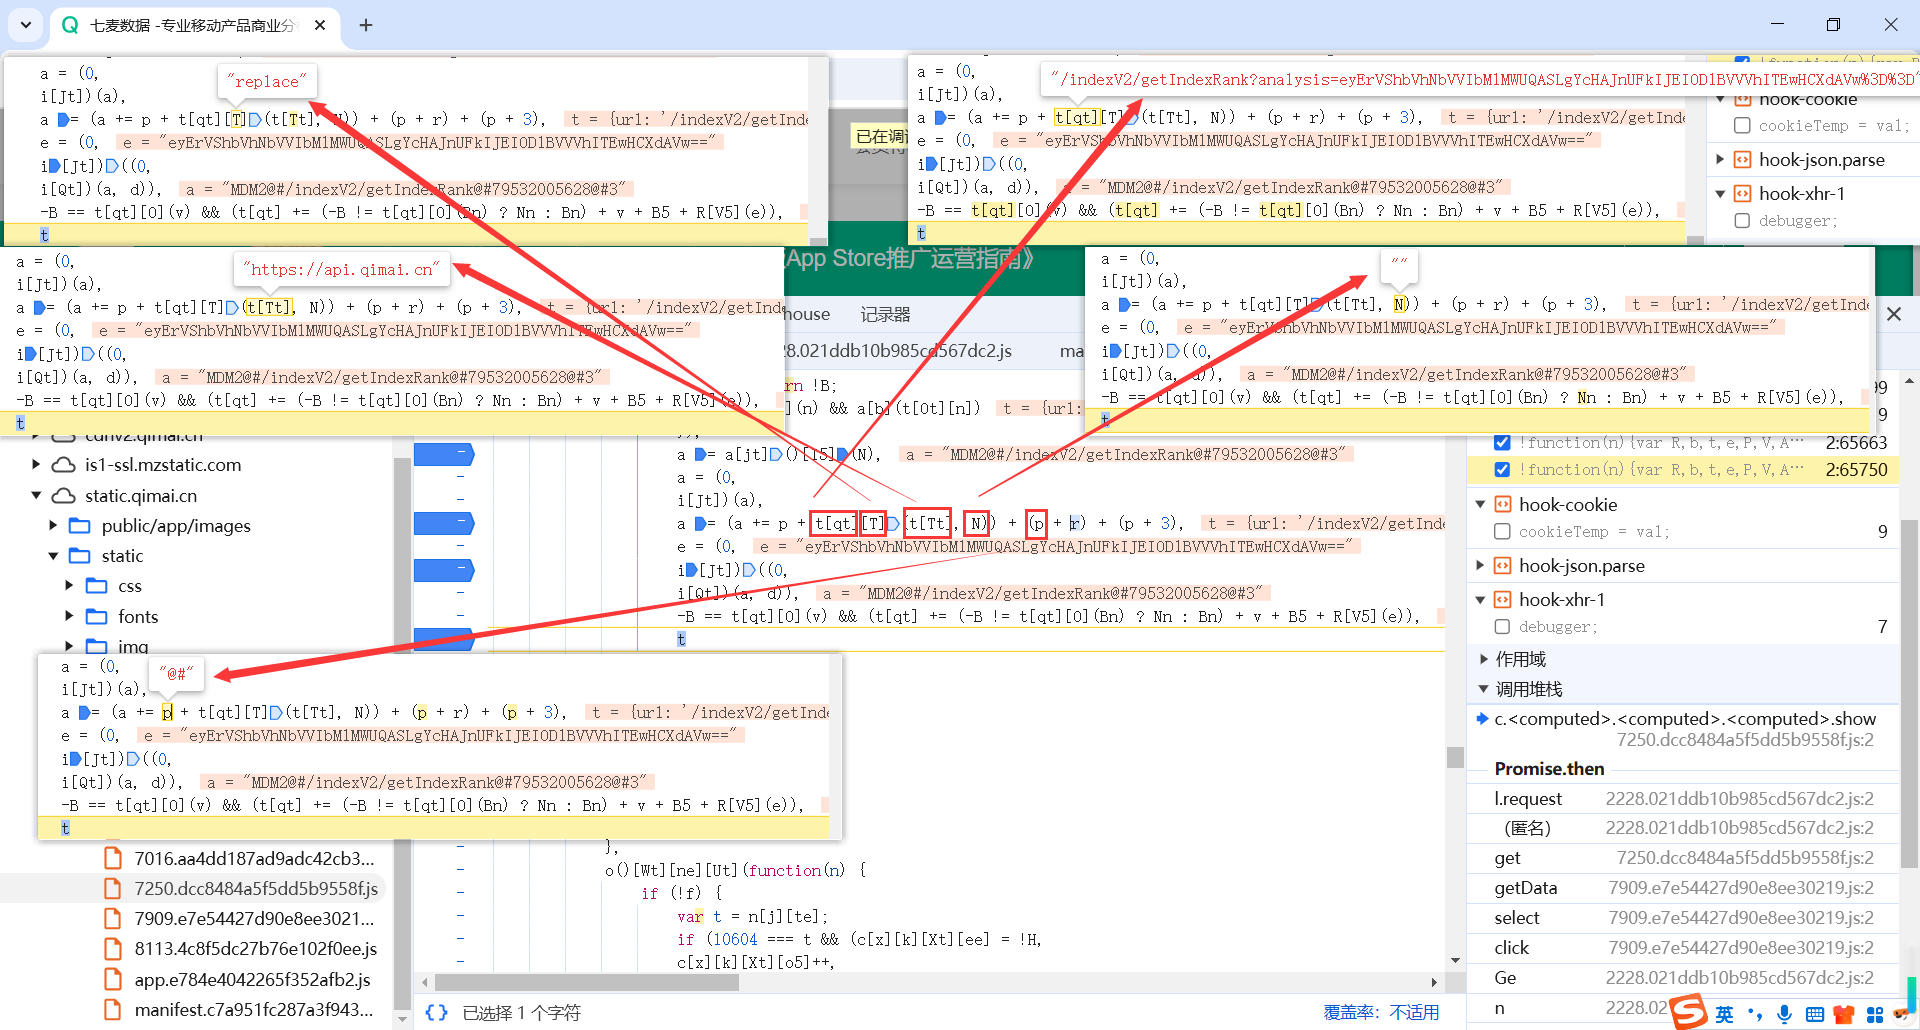The width and height of the screenshot is (1920, 1030).
Task: Expand the is1-ssl.mzstatic.com domain
Action: (36, 464)
